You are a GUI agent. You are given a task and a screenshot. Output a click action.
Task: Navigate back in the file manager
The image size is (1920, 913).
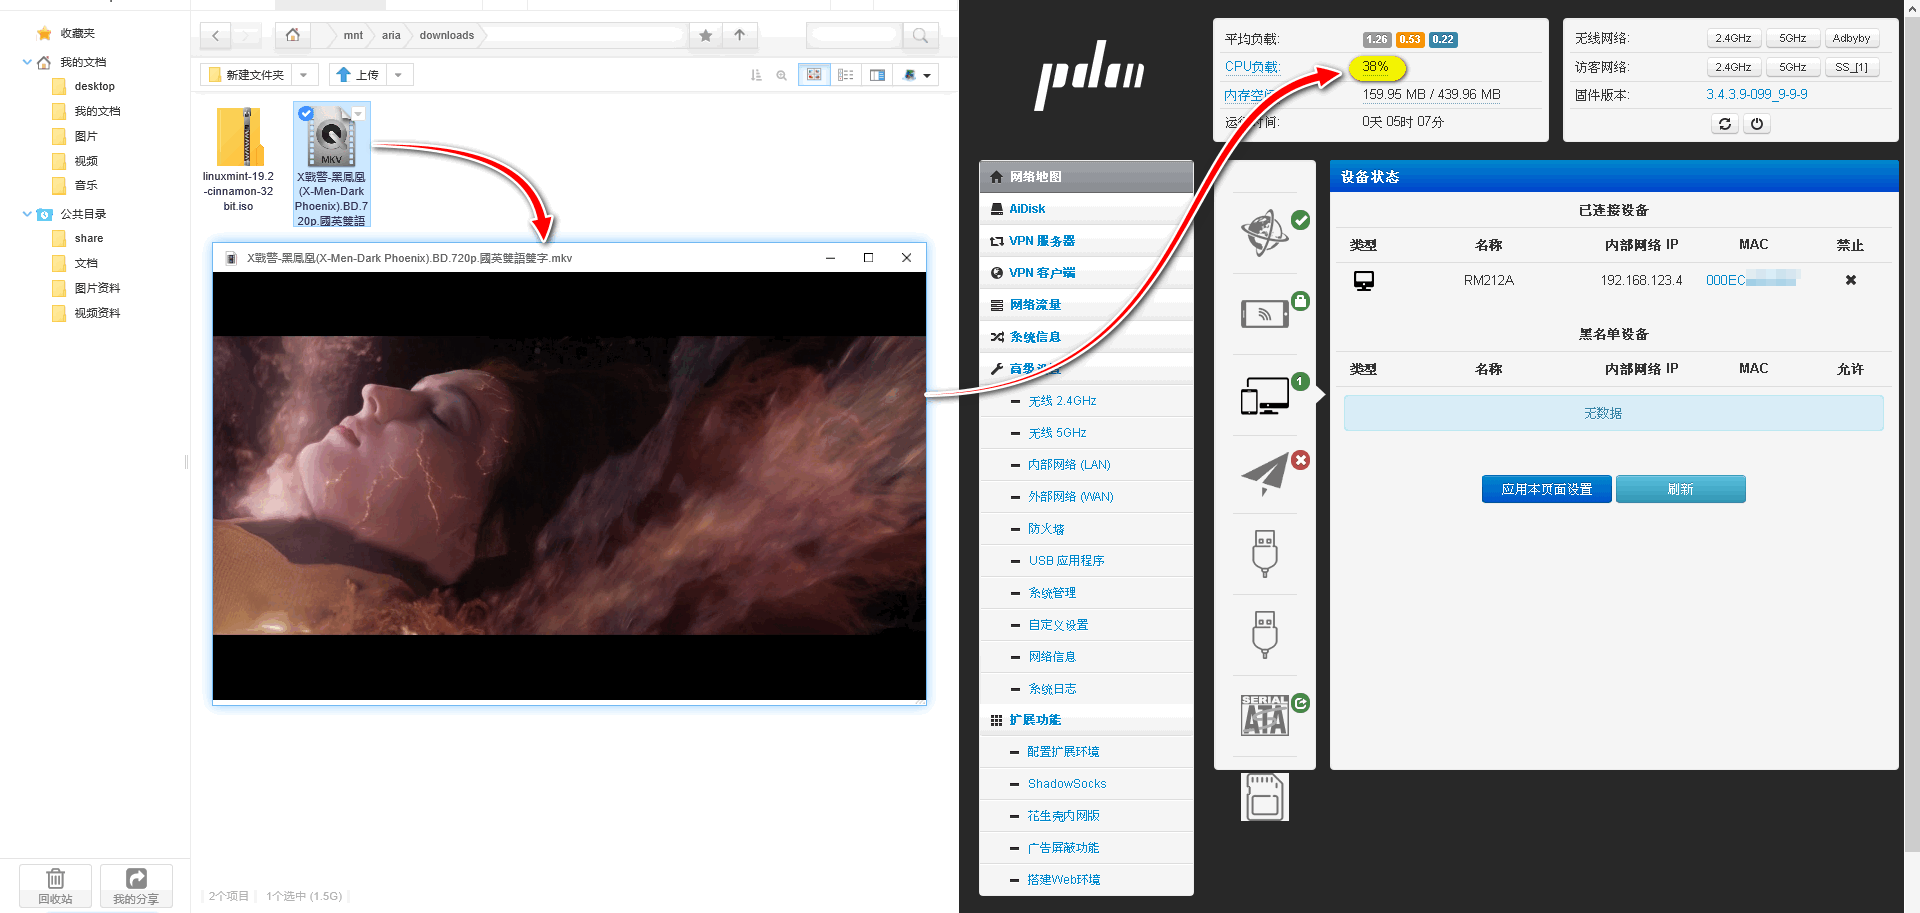(x=216, y=36)
